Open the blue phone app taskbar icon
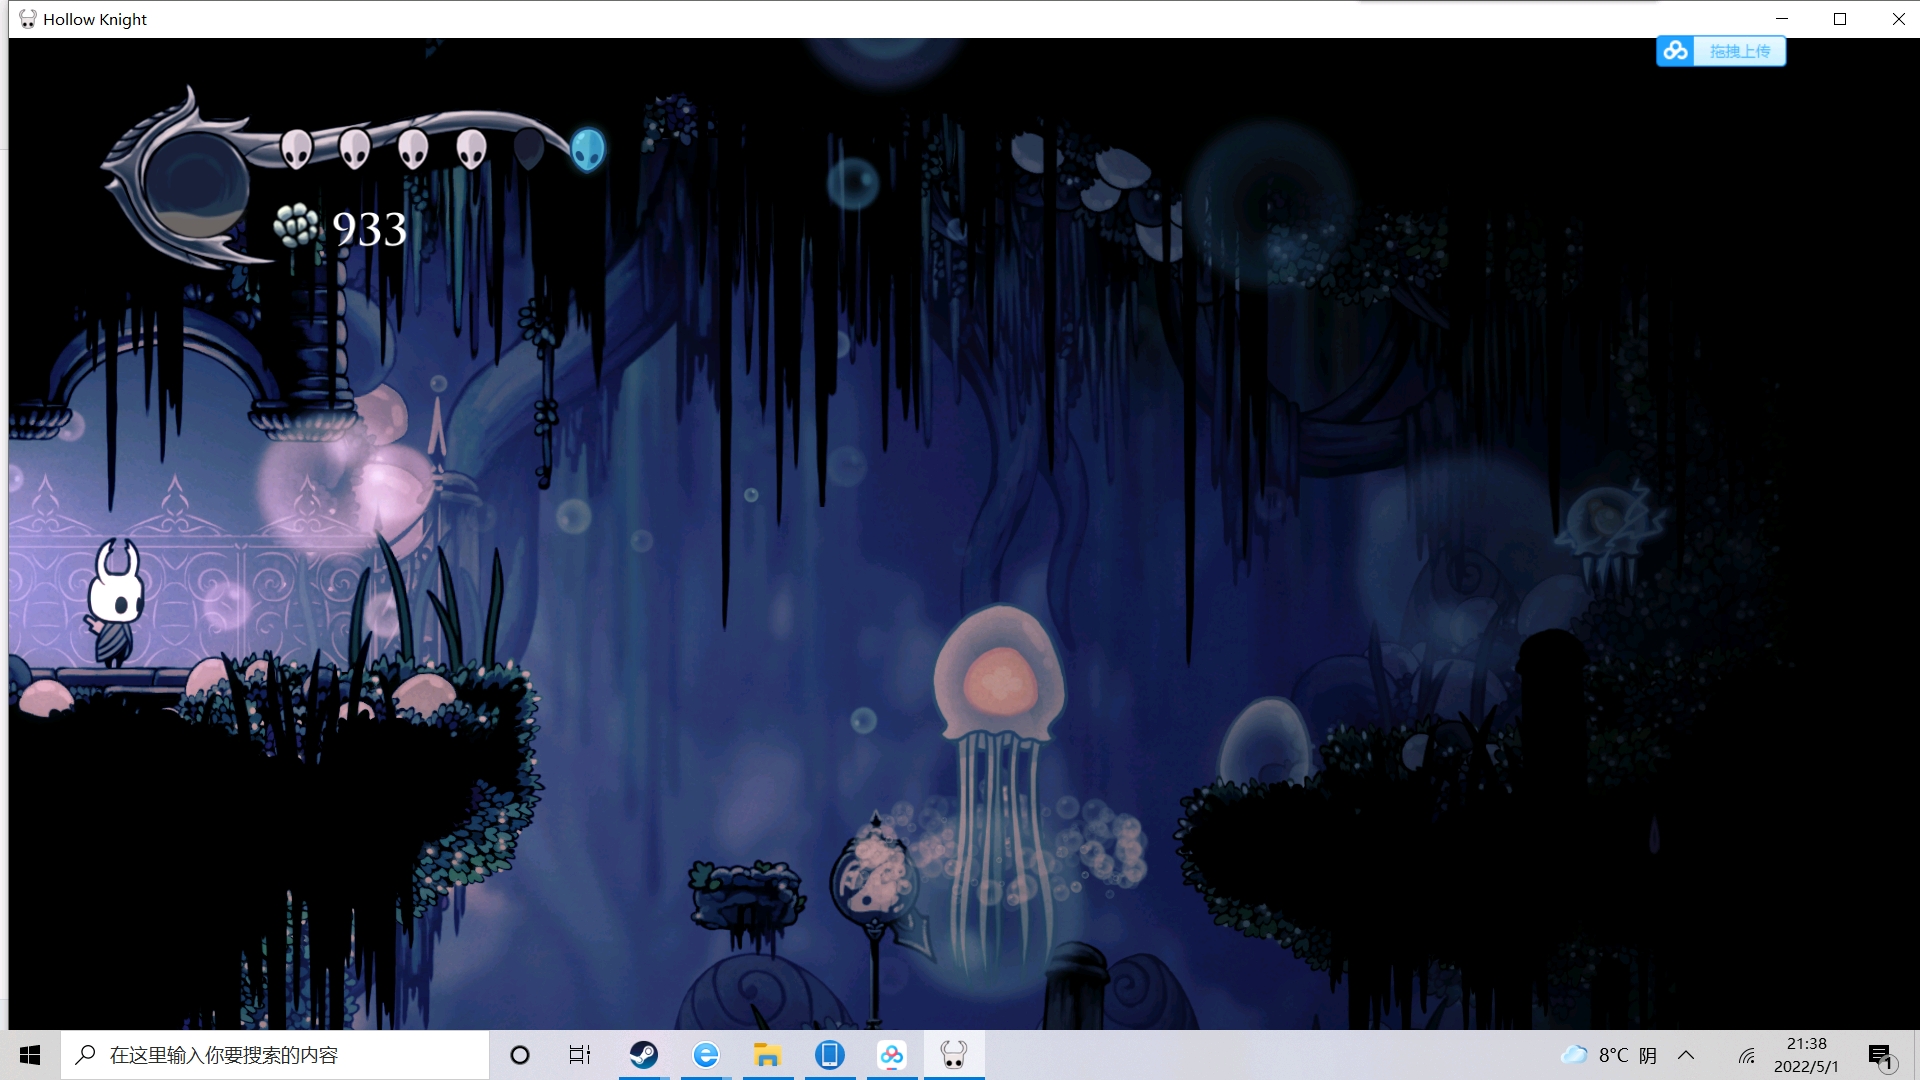The image size is (1920, 1080). click(830, 1055)
